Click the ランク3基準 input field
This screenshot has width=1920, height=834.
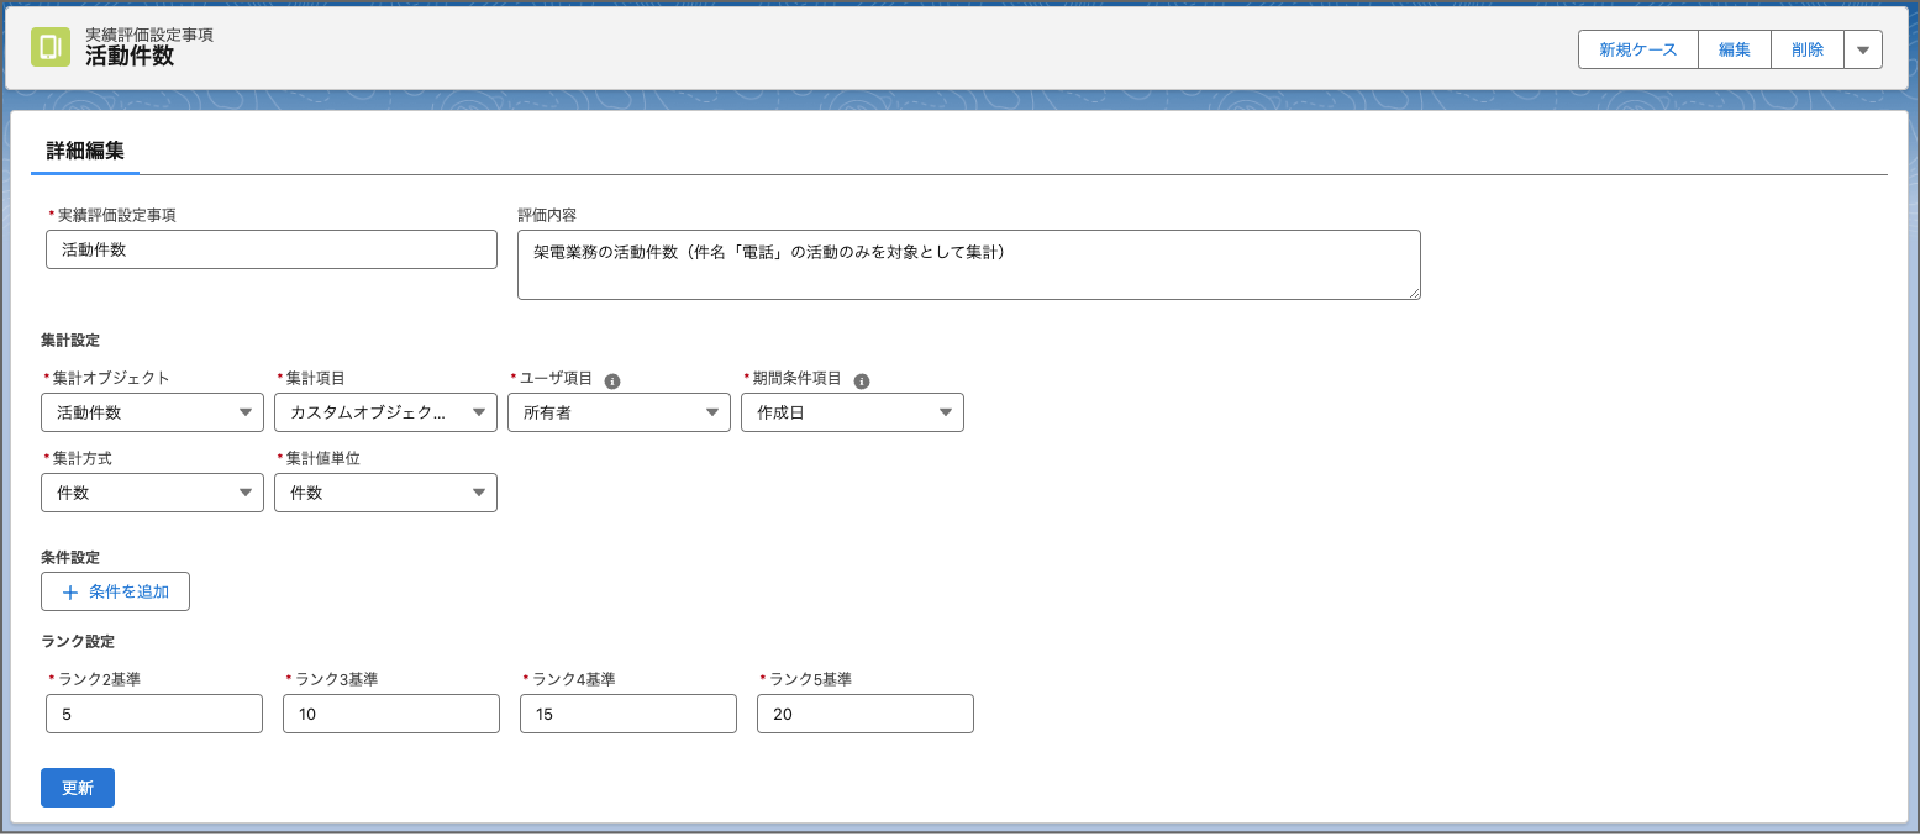[391, 714]
